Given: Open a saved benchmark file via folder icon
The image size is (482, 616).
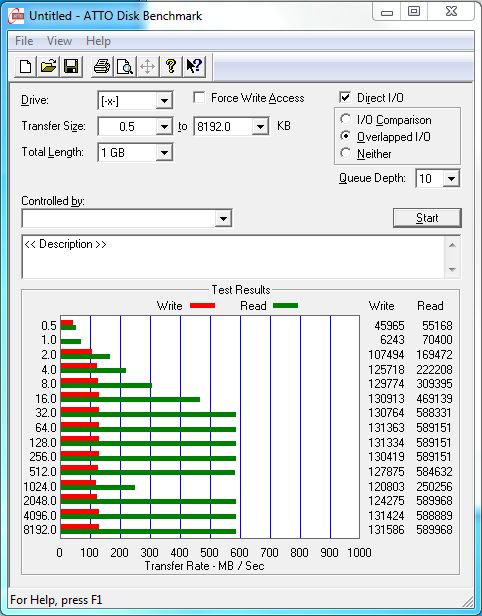Looking at the screenshot, I should point(48,66).
